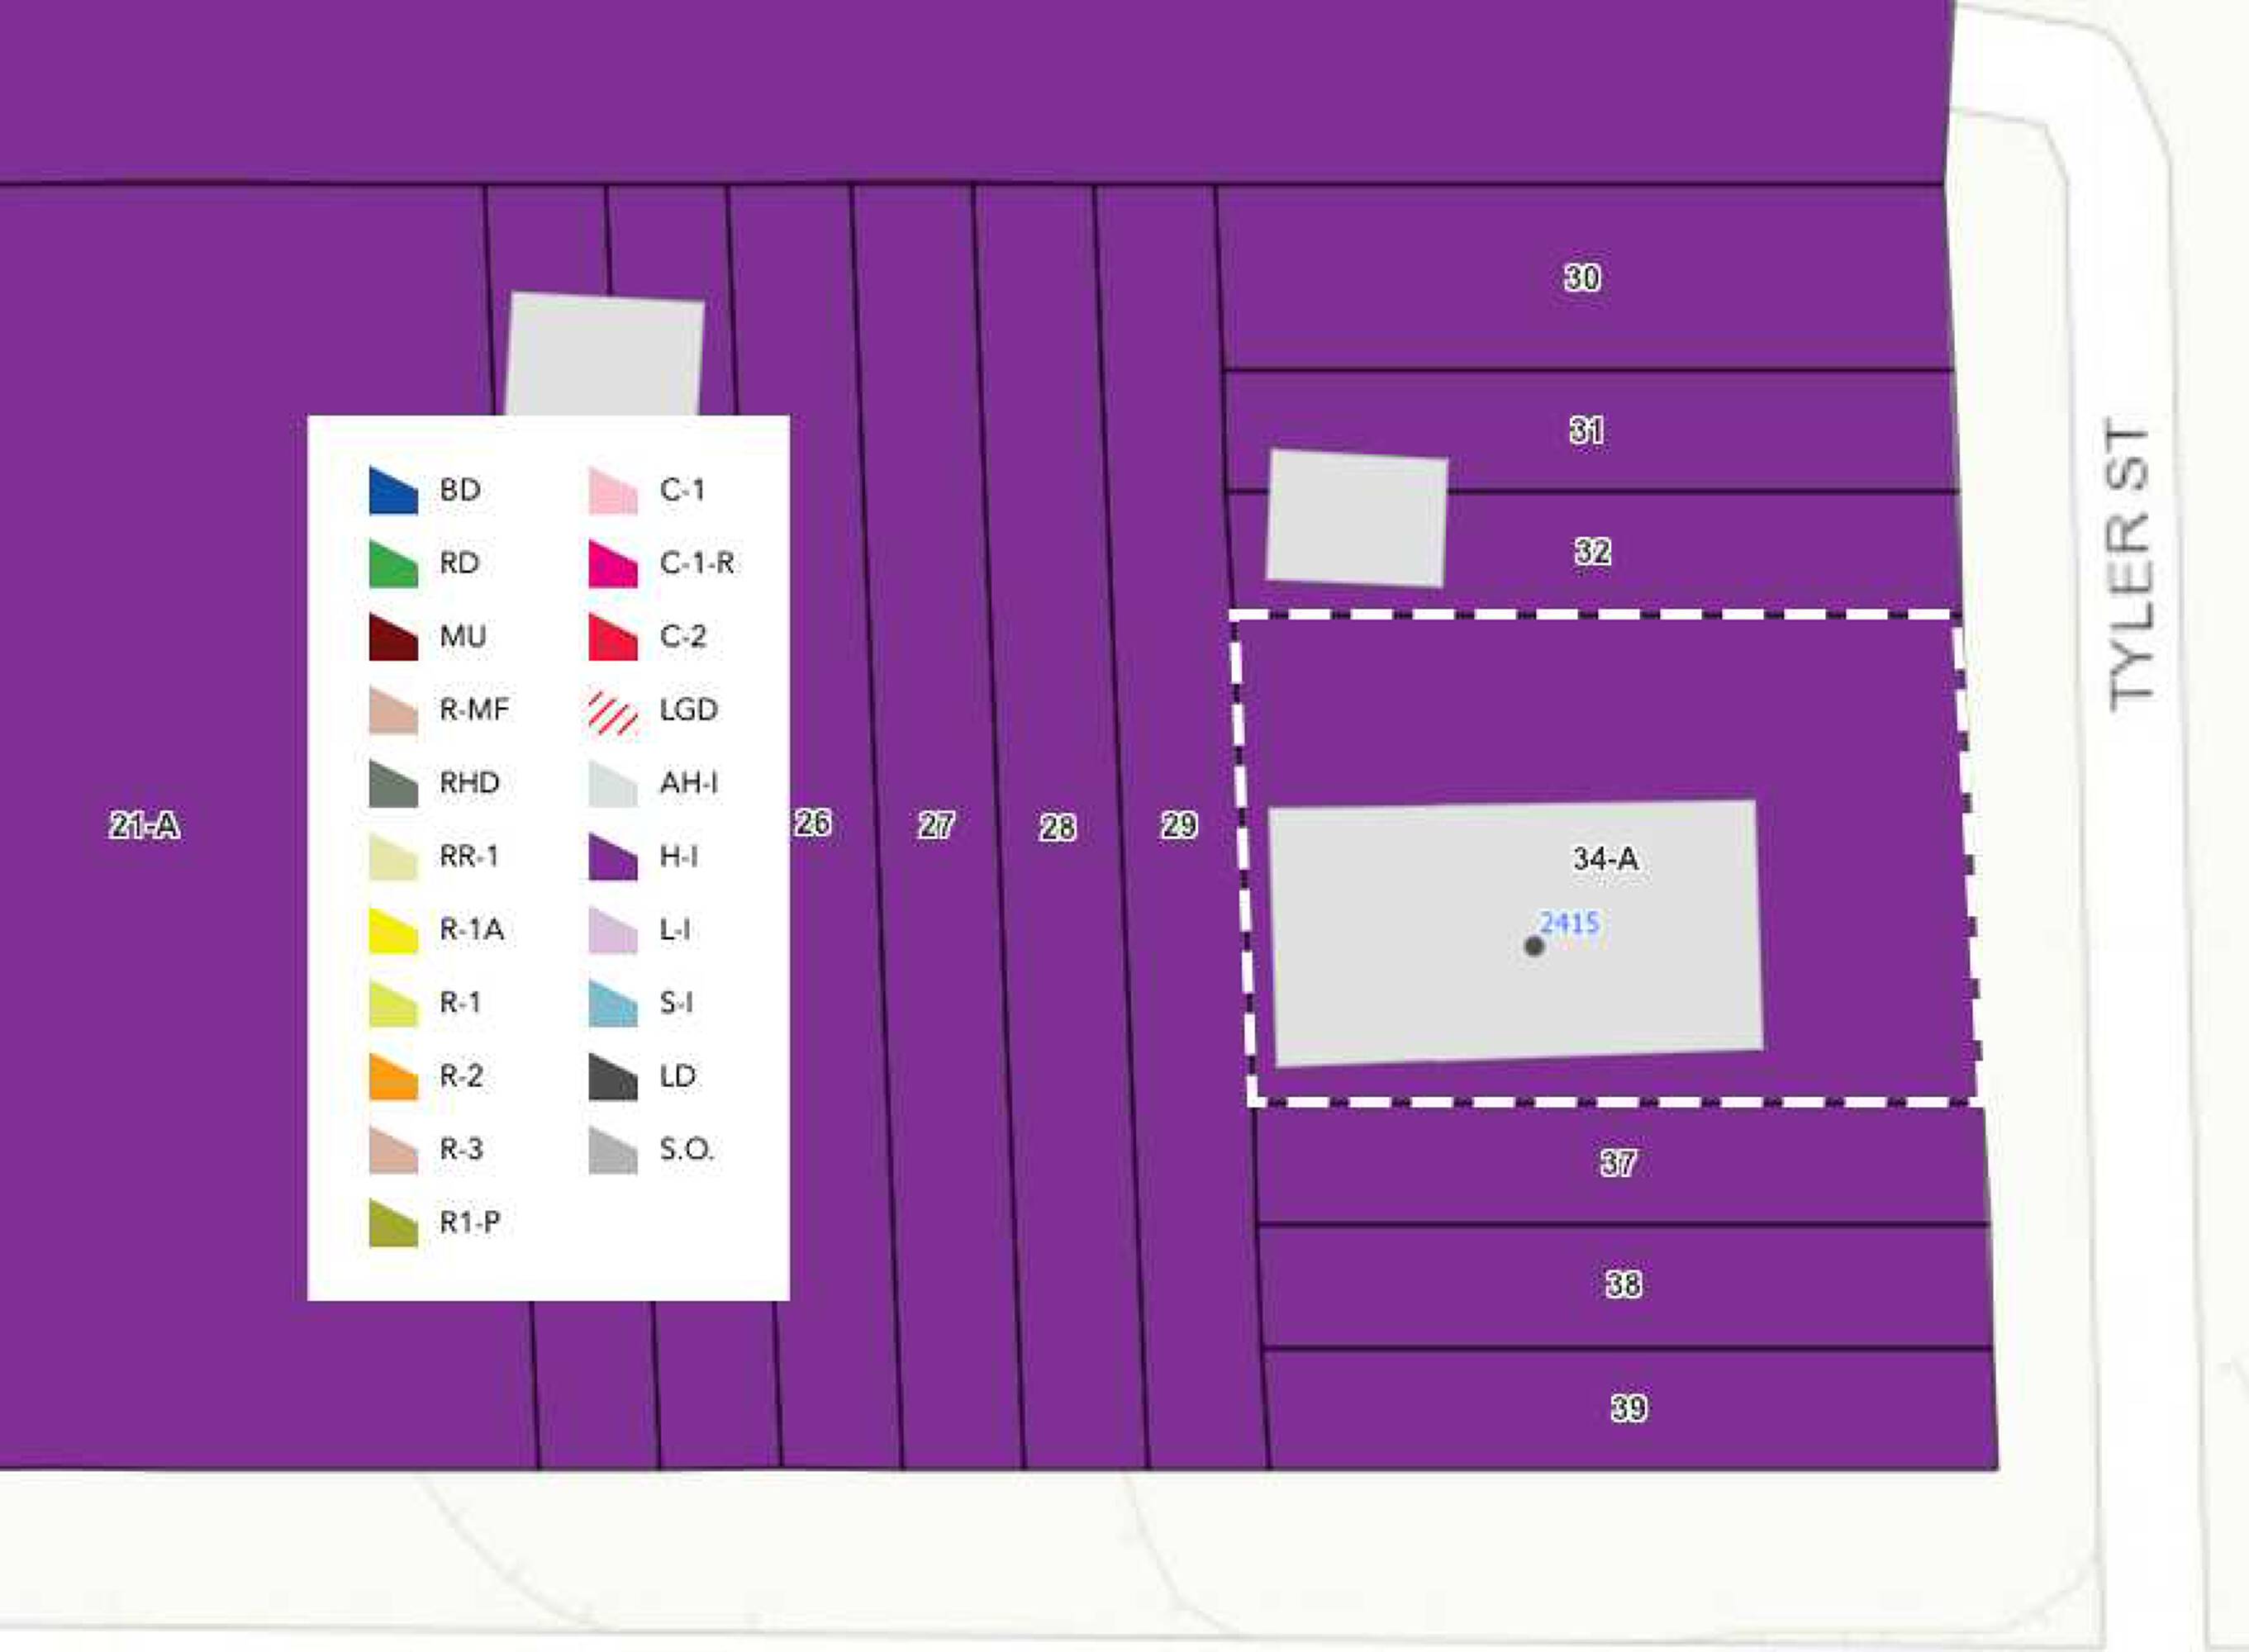Select the dark red MU legend swatch
2249x1652 pixels.
[x=393, y=639]
